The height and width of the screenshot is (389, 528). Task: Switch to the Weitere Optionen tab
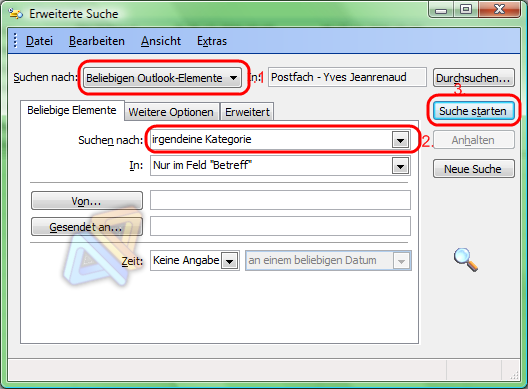(x=171, y=112)
